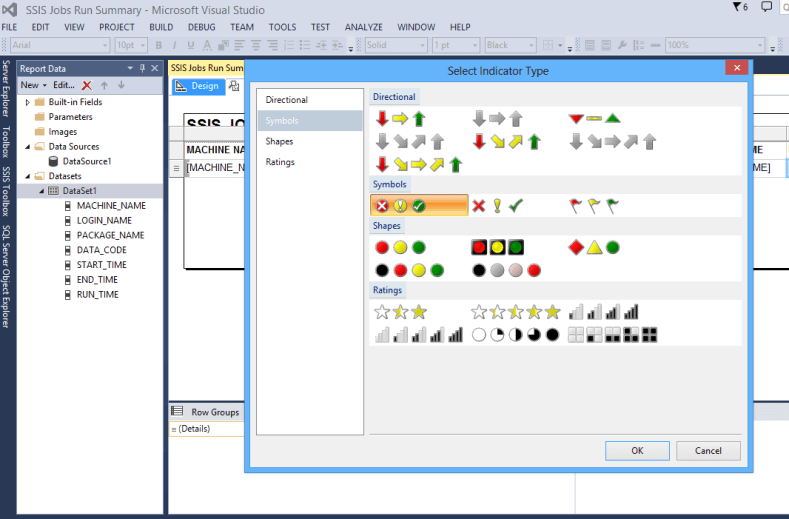The image size is (789, 519).
Task: Select the colored four-arrow directional set
Action: point(507,141)
